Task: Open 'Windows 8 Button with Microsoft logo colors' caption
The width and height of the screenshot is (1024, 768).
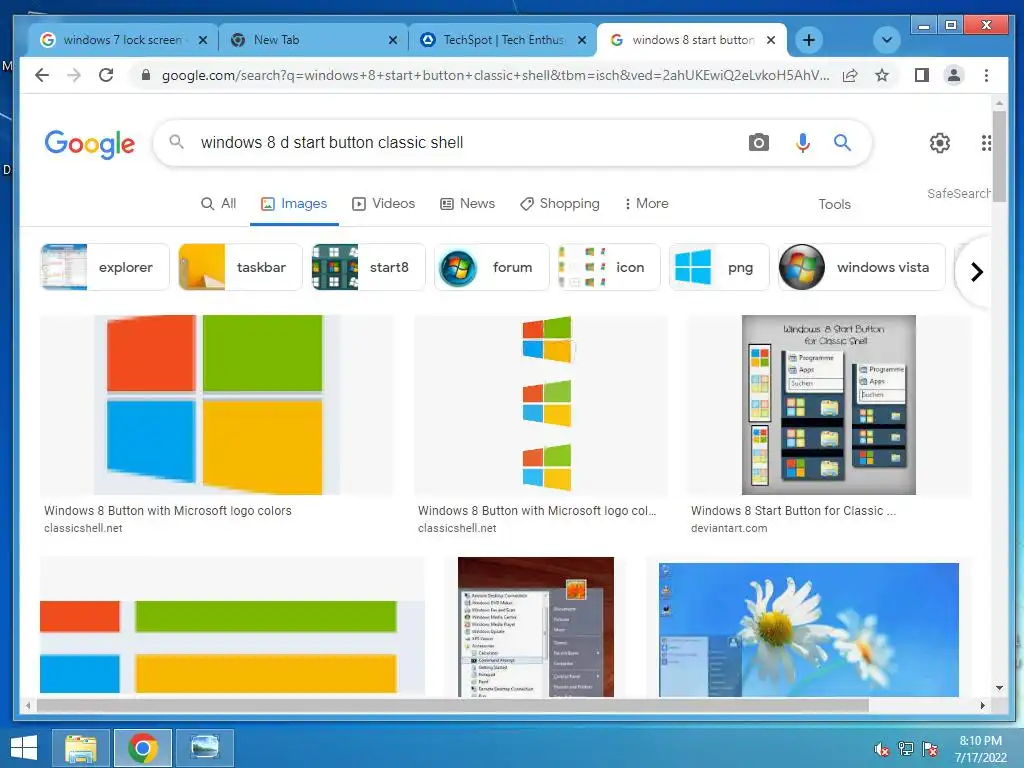Action: click(168, 511)
